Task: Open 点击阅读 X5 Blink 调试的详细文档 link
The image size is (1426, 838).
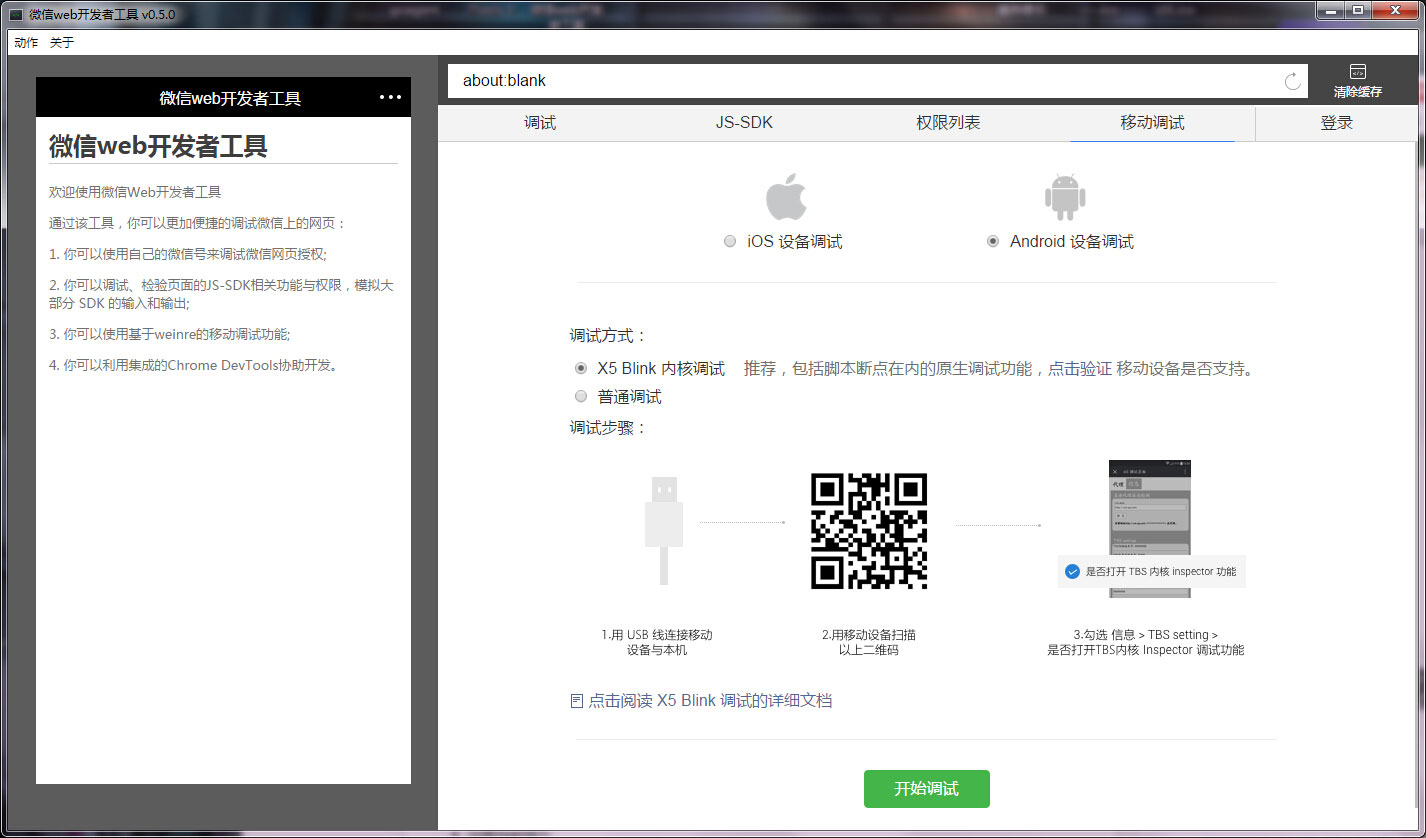Action: pos(709,701)
